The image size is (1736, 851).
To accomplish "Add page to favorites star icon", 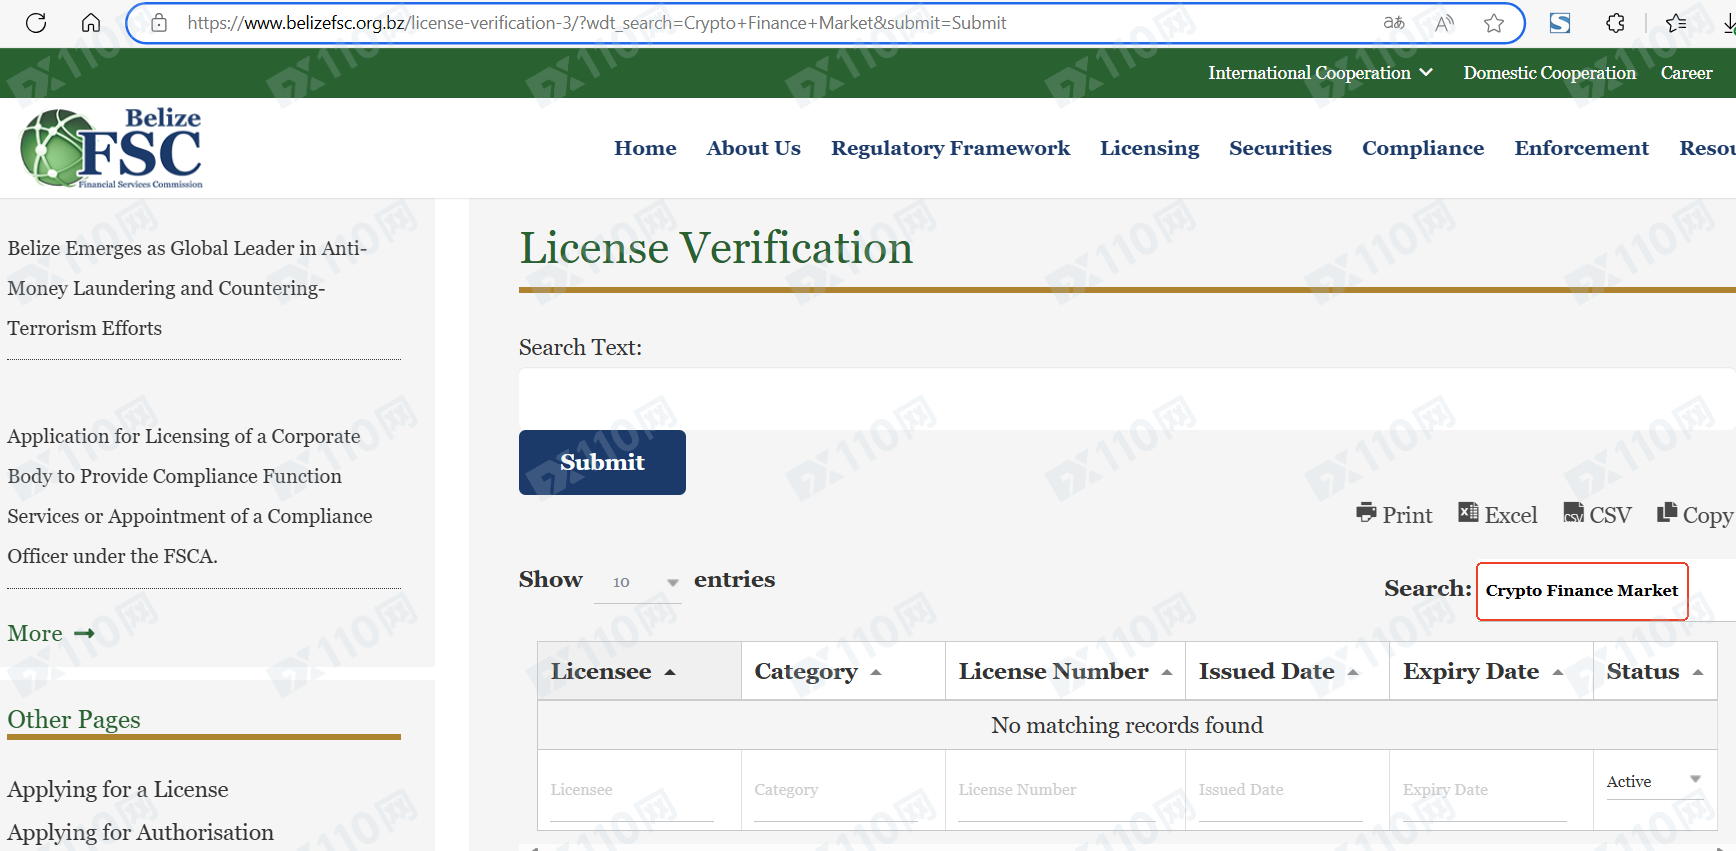I will [1494, 23].
